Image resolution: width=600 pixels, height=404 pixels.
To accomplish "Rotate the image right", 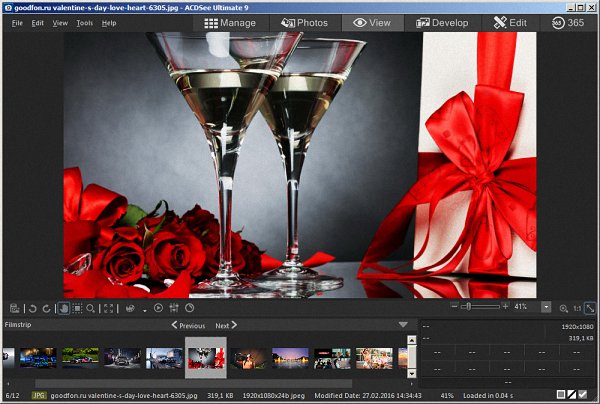I will [46, 308].
